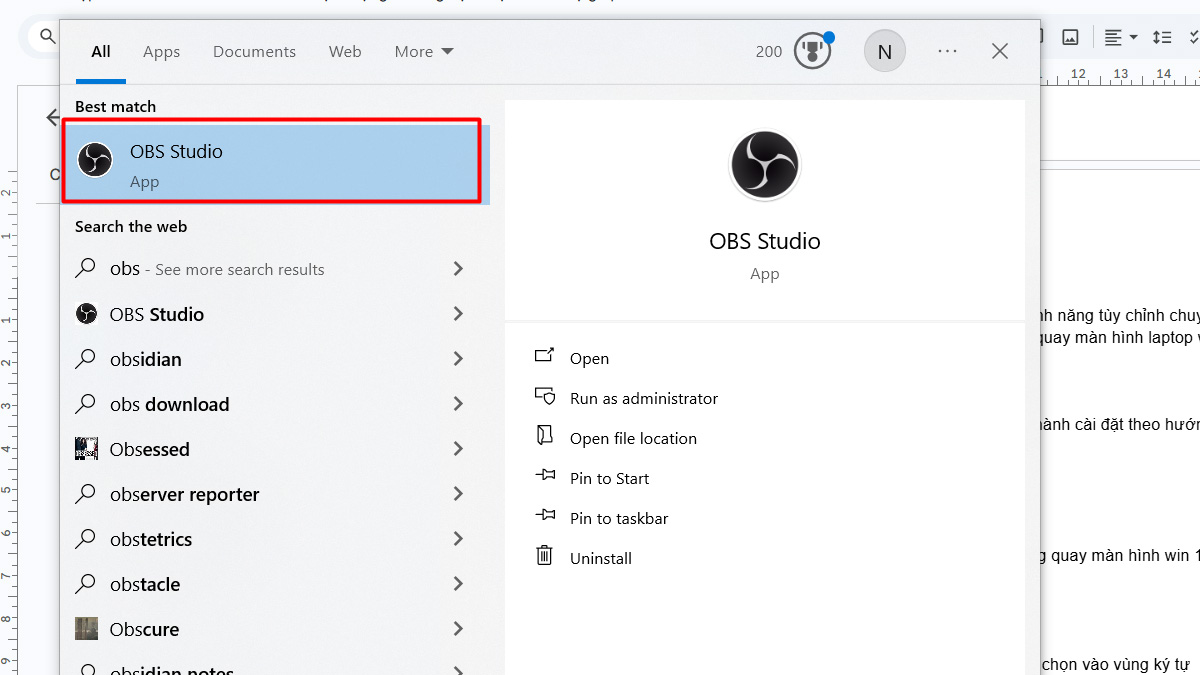Image resolution: width=1200 pixels, height=675 pixels.
Task: Expand the 'obsidian' suggestion chevron
Action: [x=458, y=358]
